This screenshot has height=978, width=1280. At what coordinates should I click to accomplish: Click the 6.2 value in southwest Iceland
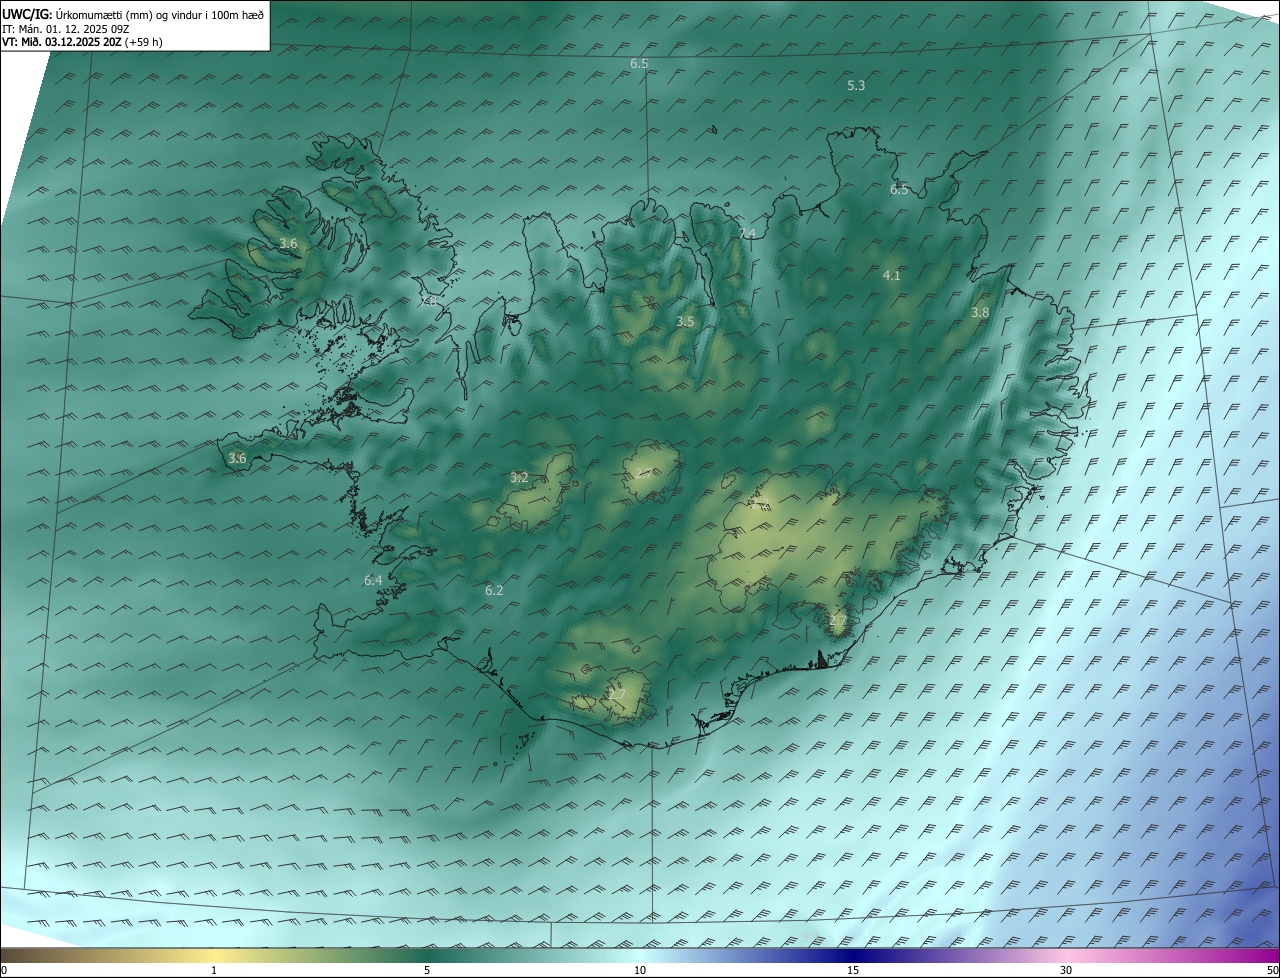click(x=494, y=591)
